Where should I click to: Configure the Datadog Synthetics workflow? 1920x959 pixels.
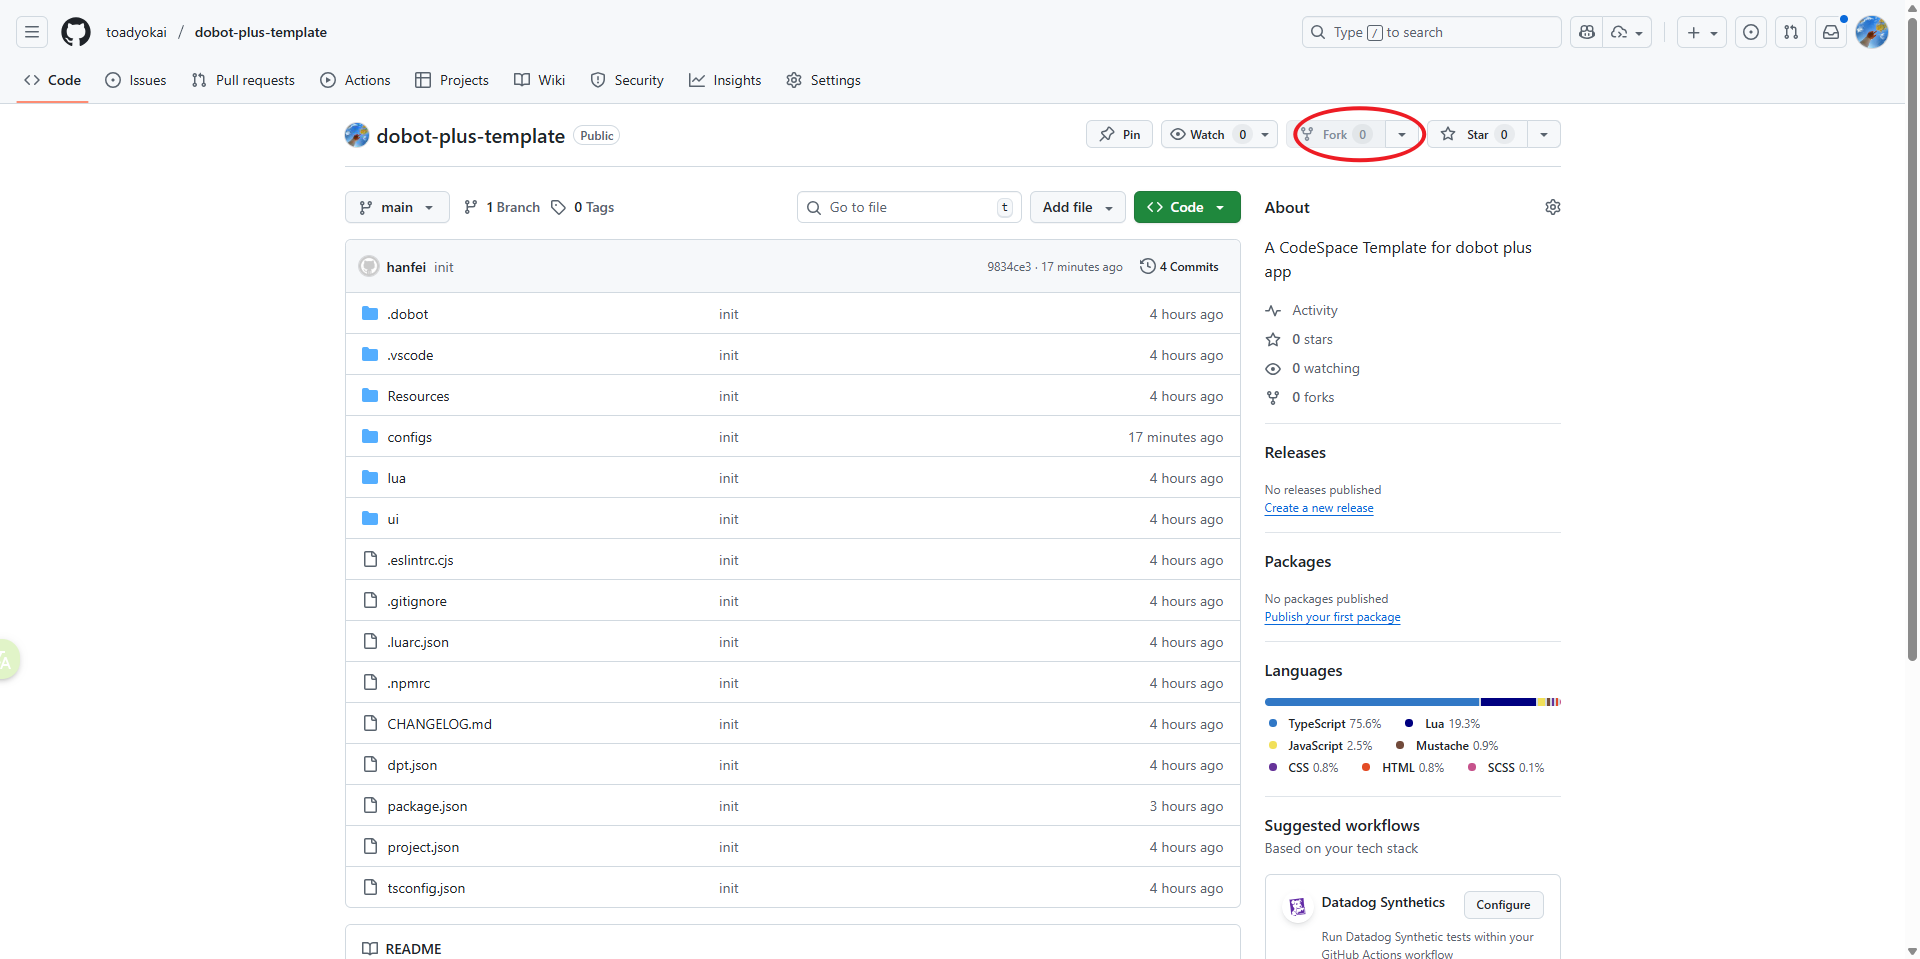1503,905
